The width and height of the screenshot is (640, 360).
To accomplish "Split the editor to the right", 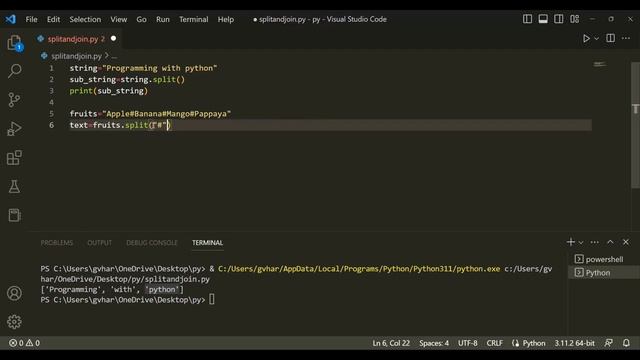I will click(x=611, y=38).
